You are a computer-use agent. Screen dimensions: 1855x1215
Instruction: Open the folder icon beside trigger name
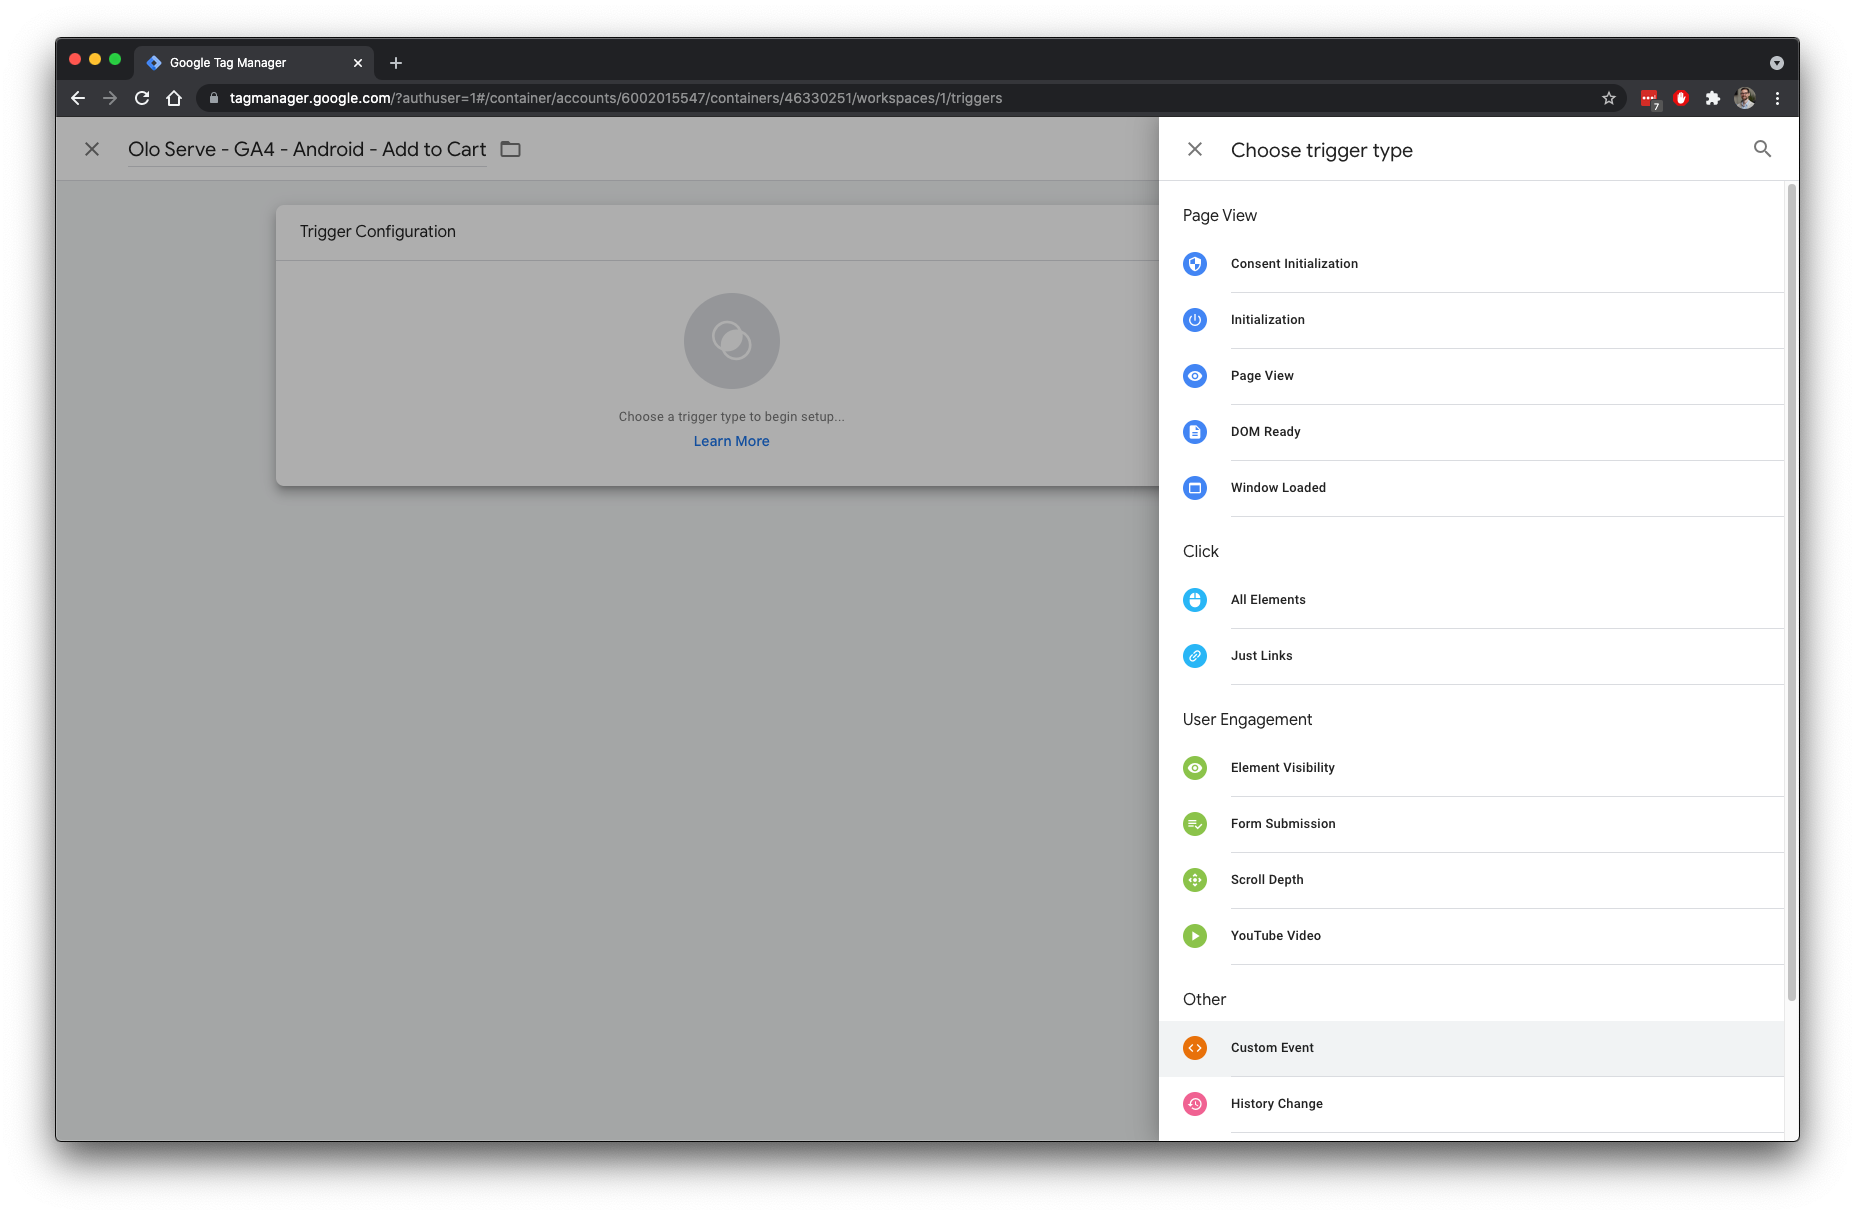pyautogui.click(x=511, y=149)
